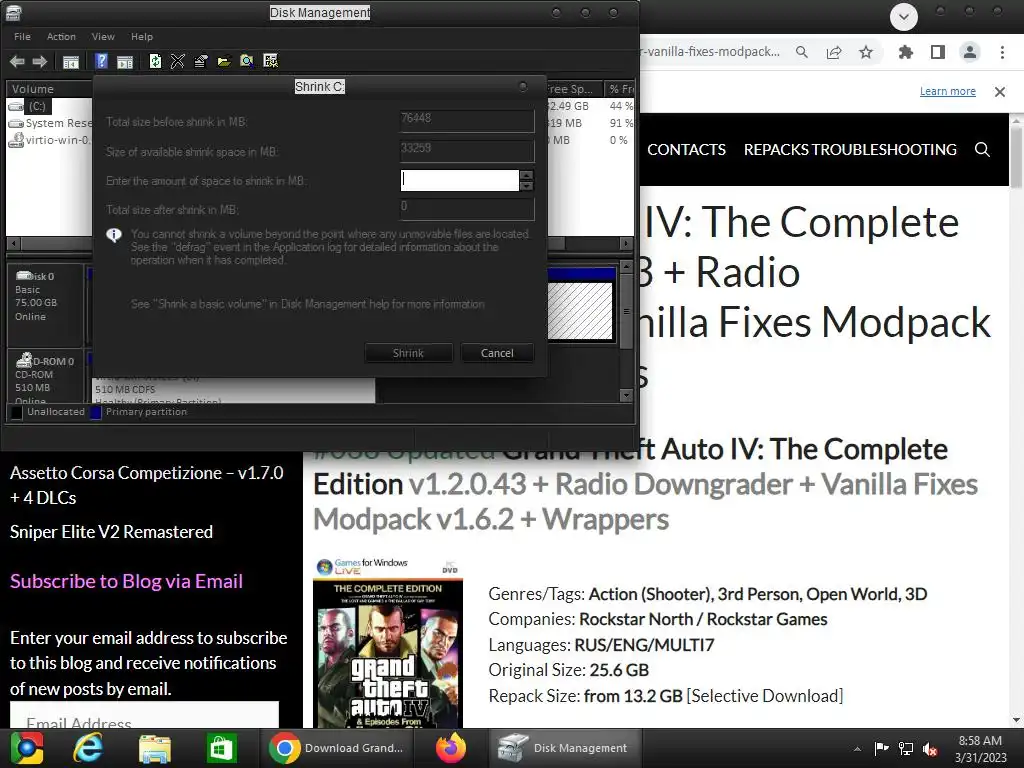Image resolution: width=1024 pixels, height=768 pixels.
Task: Open REPACKS TROUBLESHOOTING menu item
Action: point(850,150)
